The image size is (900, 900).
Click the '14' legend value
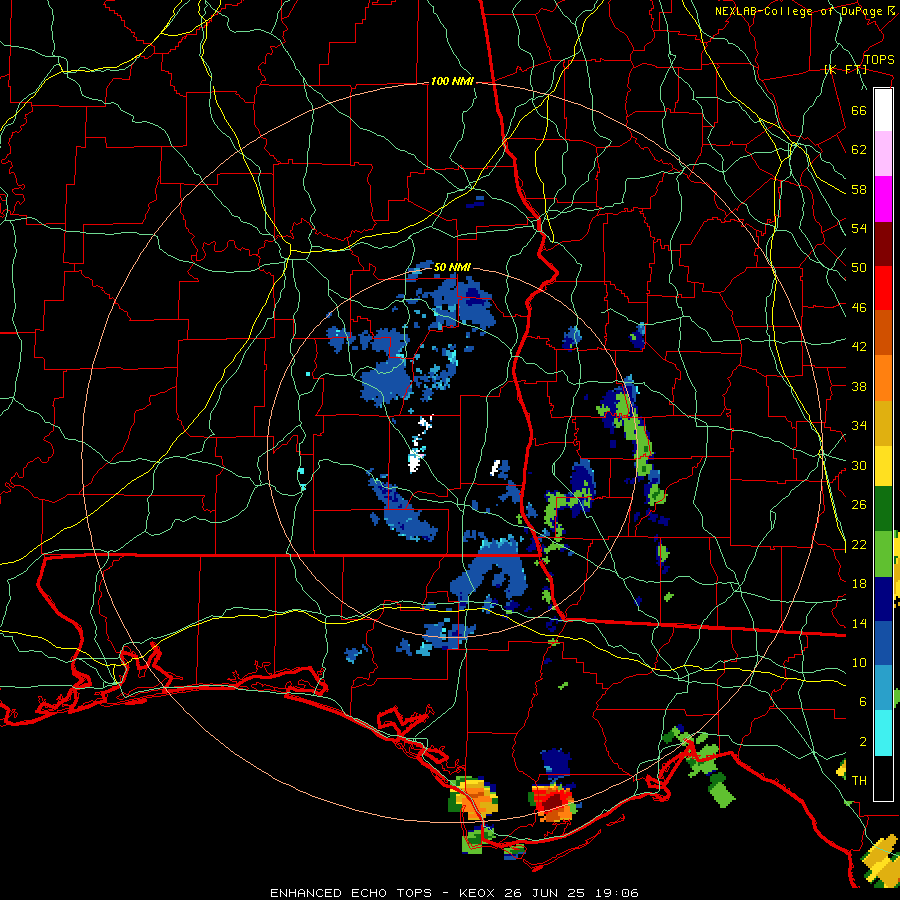pos(859,623)
